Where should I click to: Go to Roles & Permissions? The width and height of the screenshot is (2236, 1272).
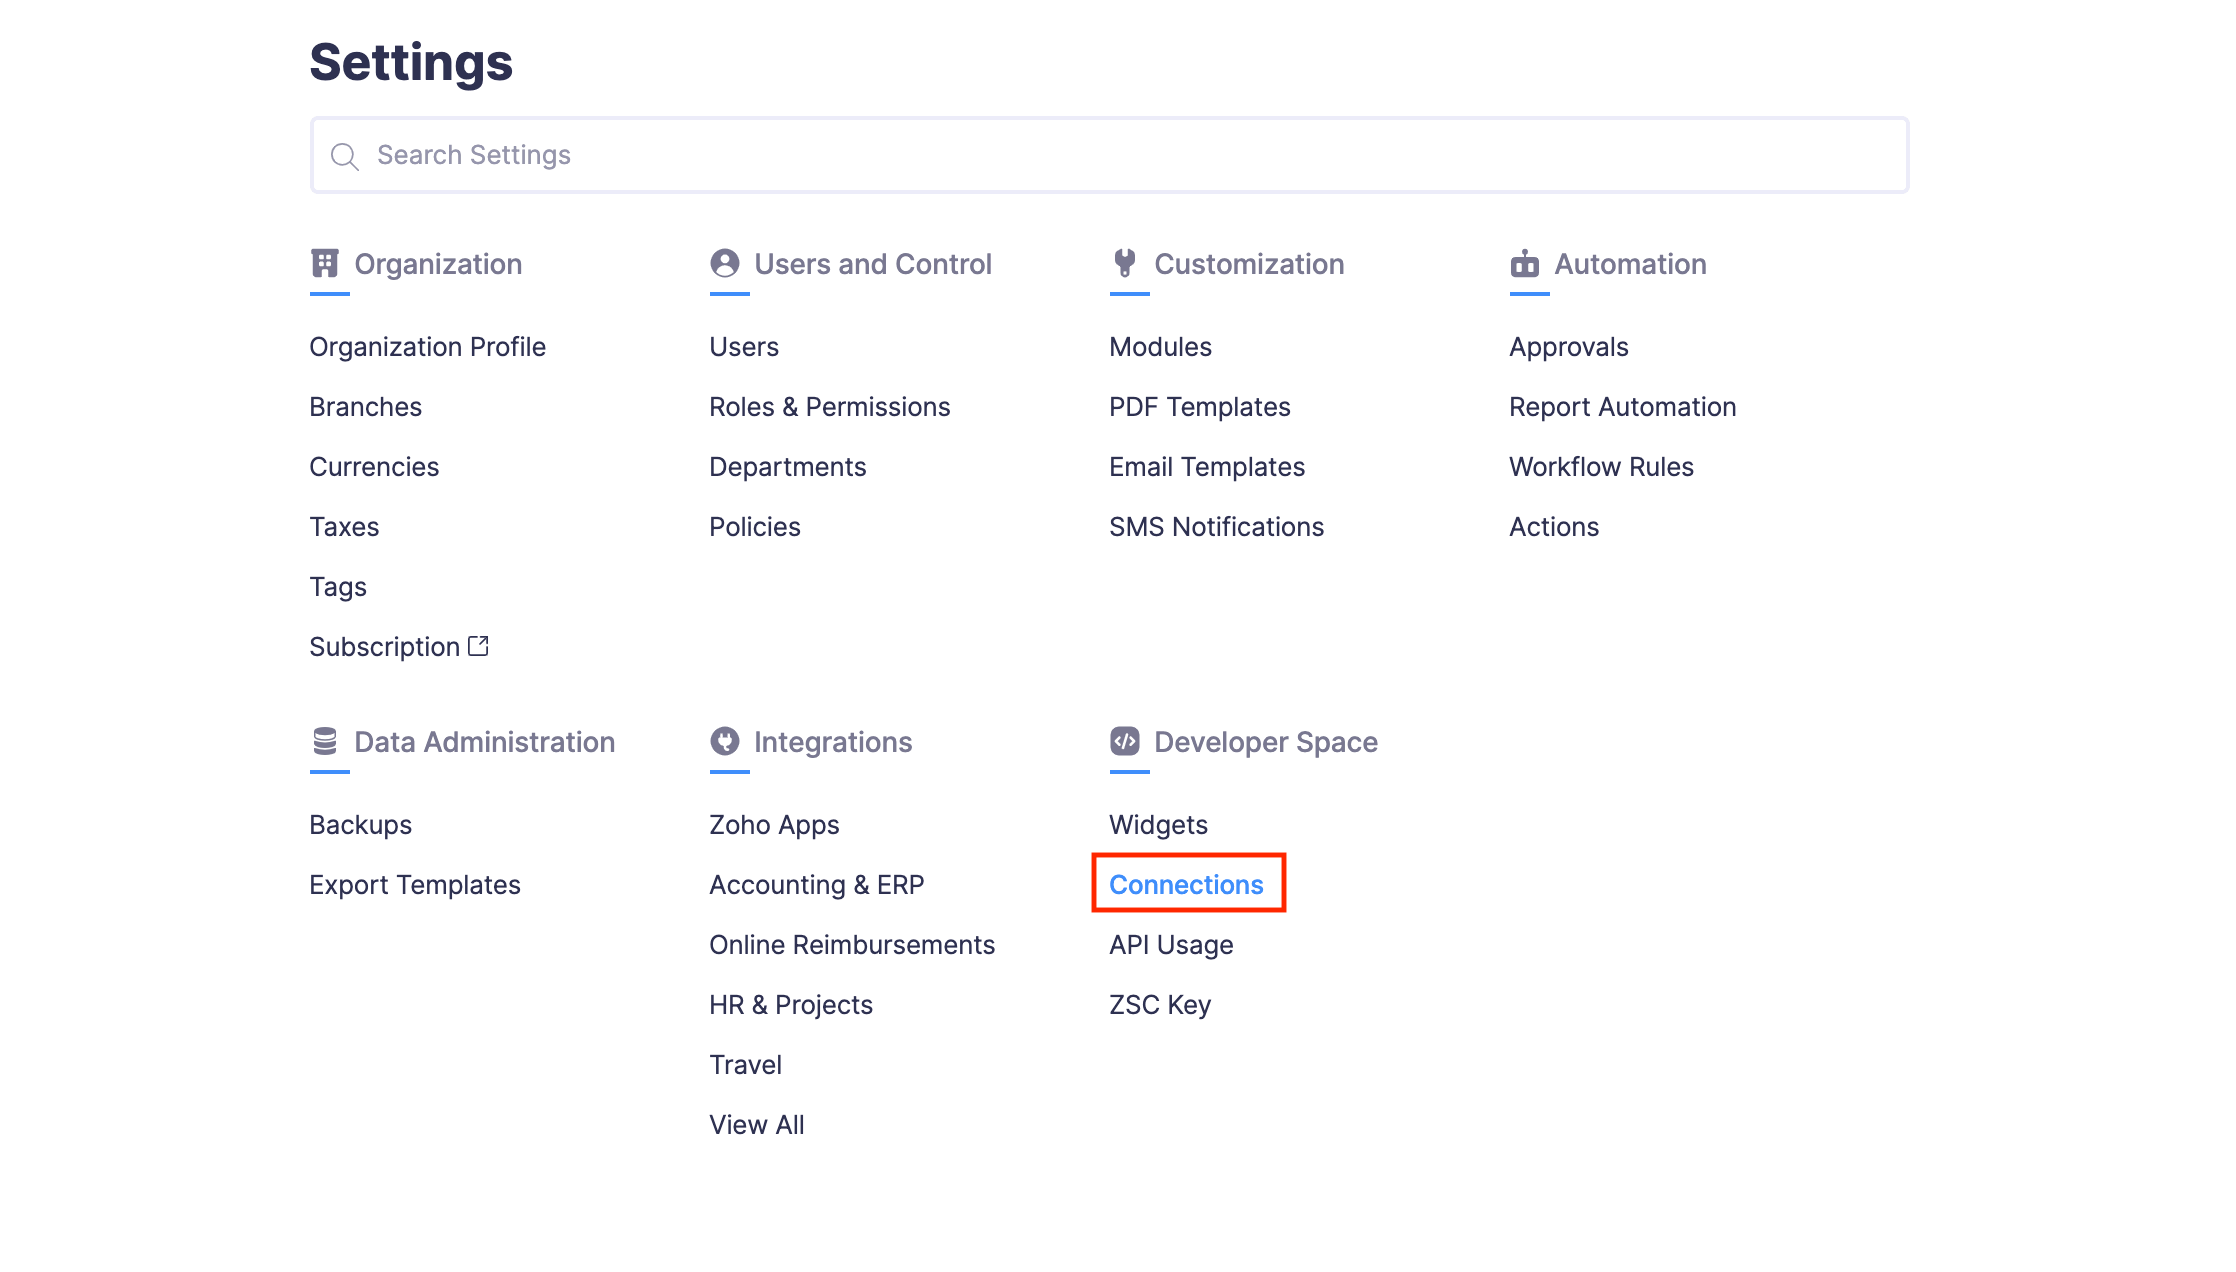pyautogui.click(x=829, y=407)
